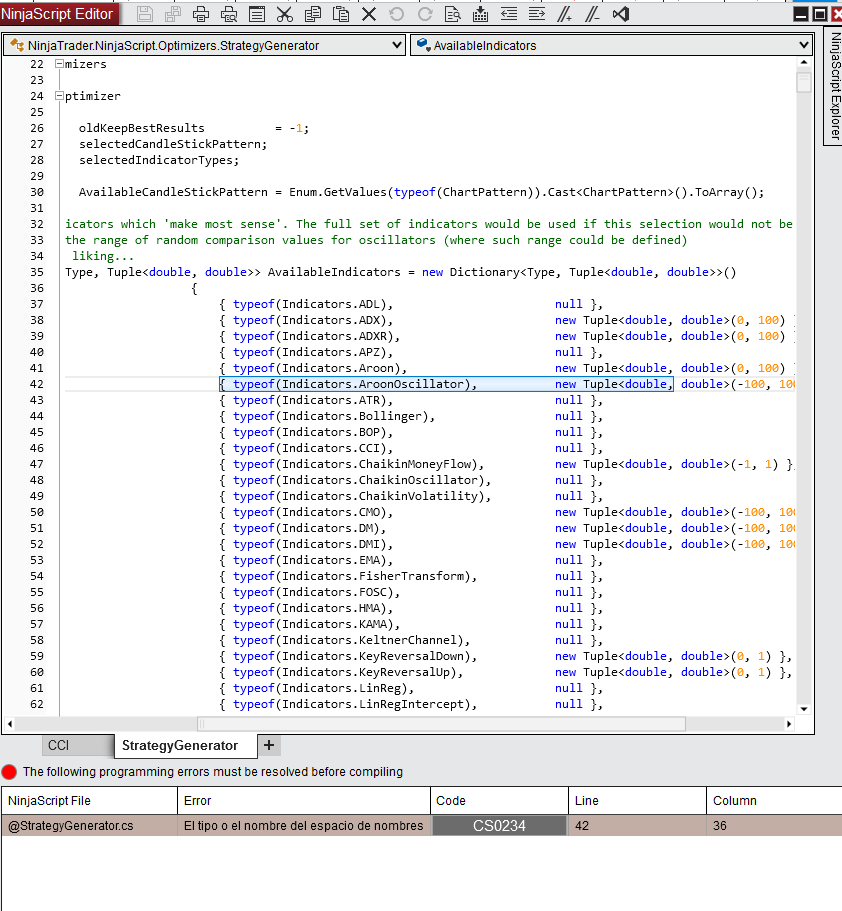The width and height of the screenshot is (842, 911).
Task: Click the Properties window icon
Action: (257, 14)
